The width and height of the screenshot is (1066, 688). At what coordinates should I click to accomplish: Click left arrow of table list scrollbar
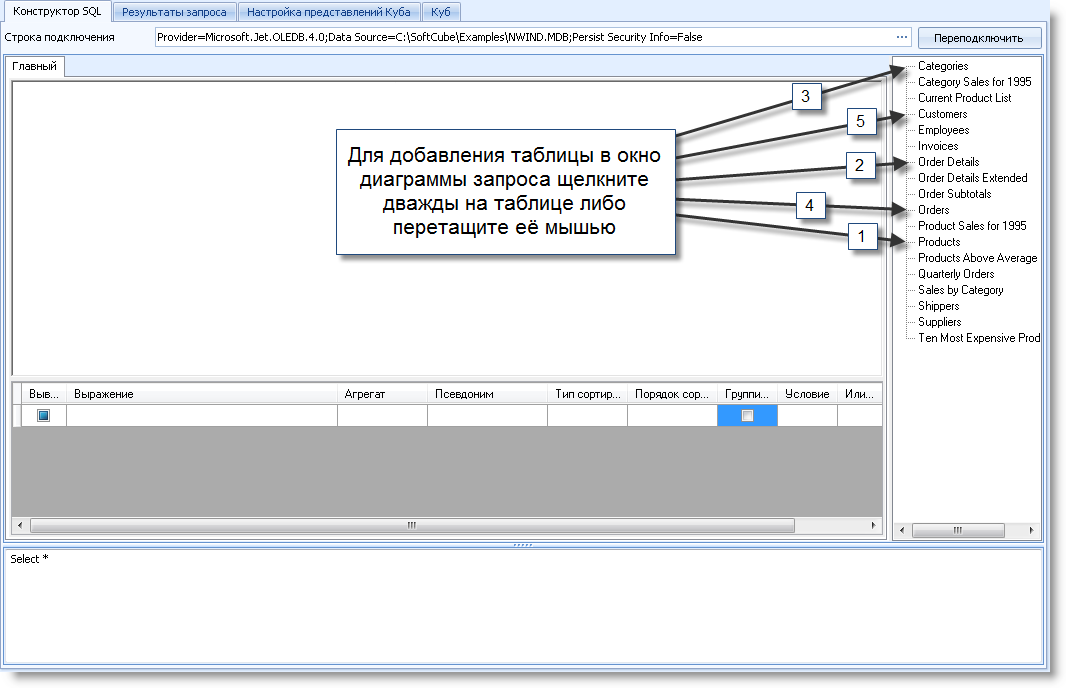[x=901, y=530]
